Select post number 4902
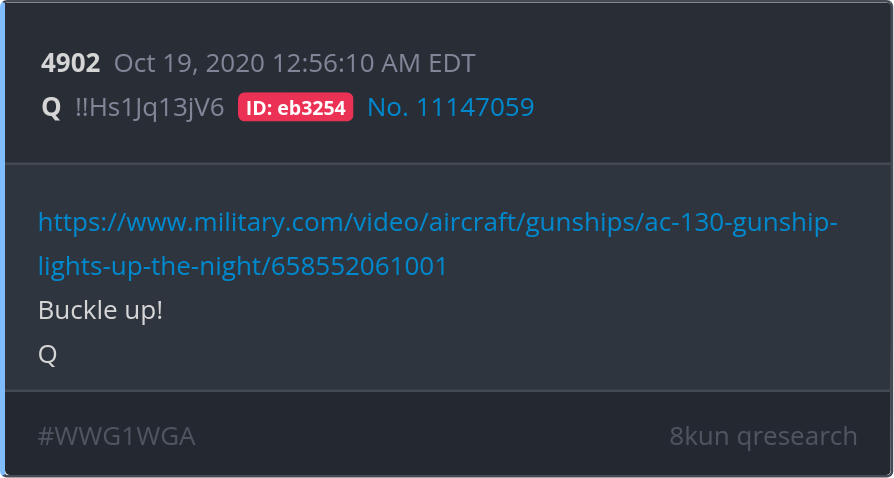The image size is (894, 478). point(71,63)
